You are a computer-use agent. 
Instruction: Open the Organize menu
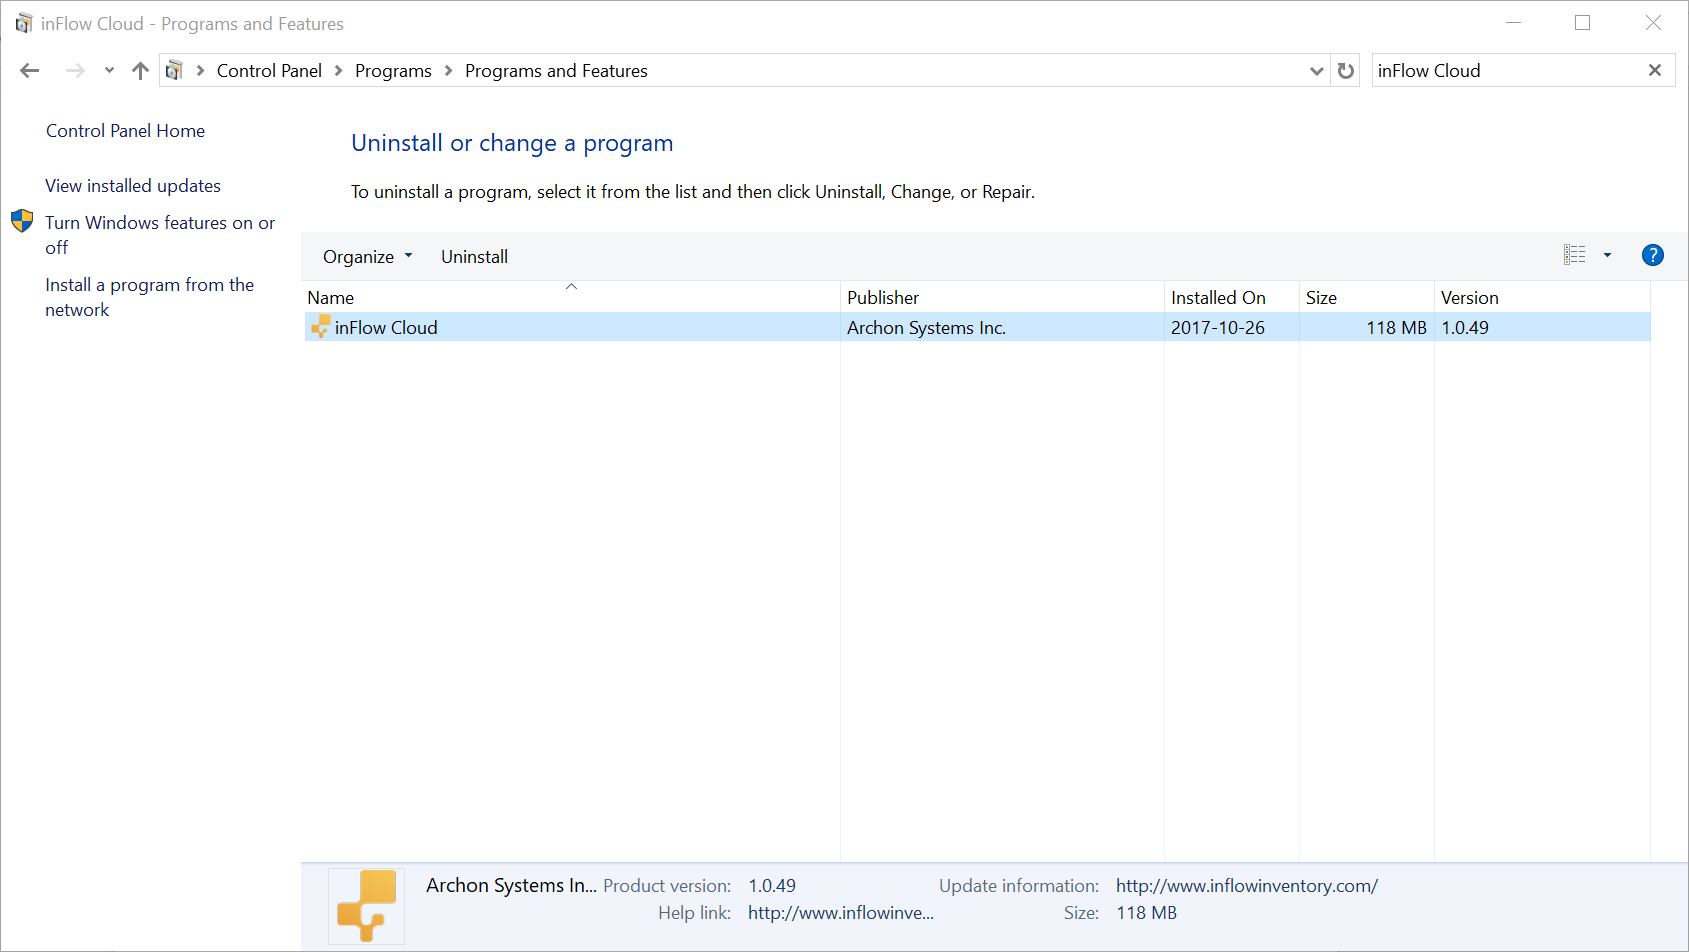[x=367, y=257]
